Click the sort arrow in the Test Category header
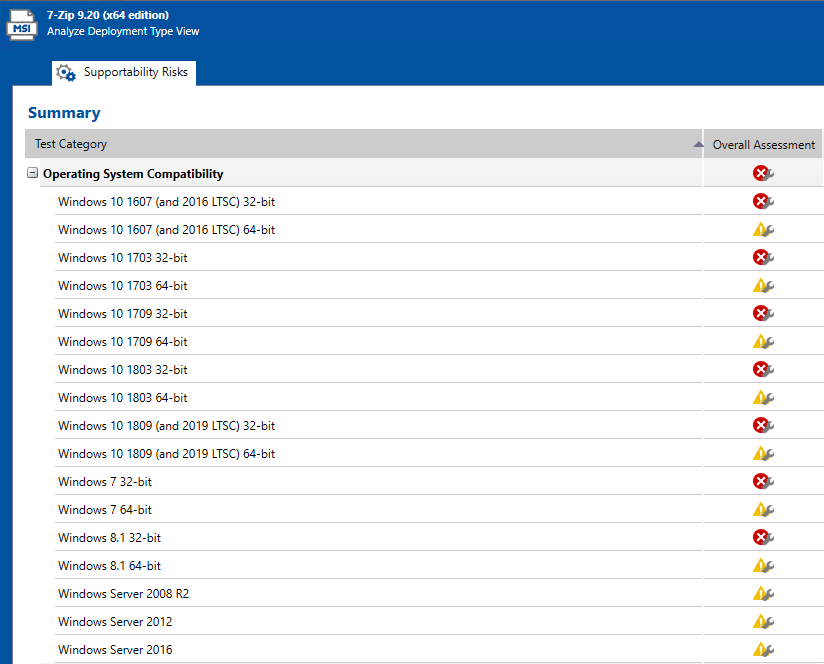The height and width of the screenshot is (664, 824). (698, 145)
